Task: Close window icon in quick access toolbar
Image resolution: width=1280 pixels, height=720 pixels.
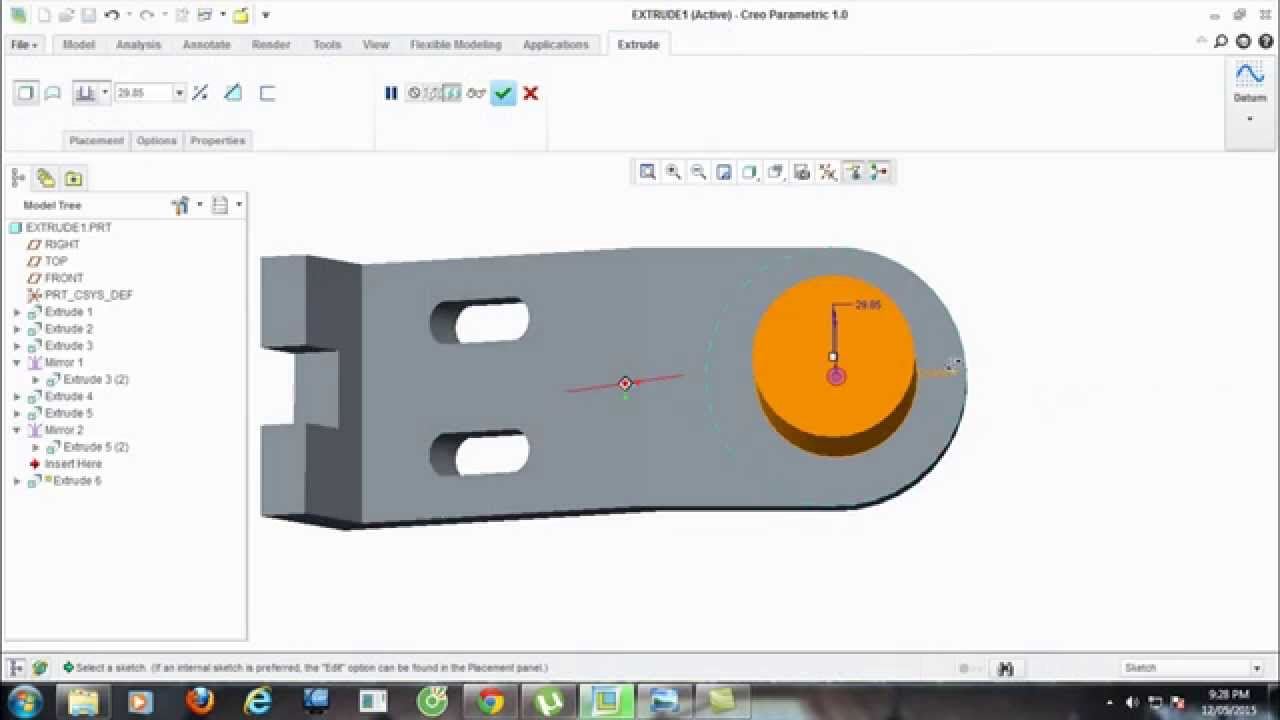Action: click(x=240, y=15)
